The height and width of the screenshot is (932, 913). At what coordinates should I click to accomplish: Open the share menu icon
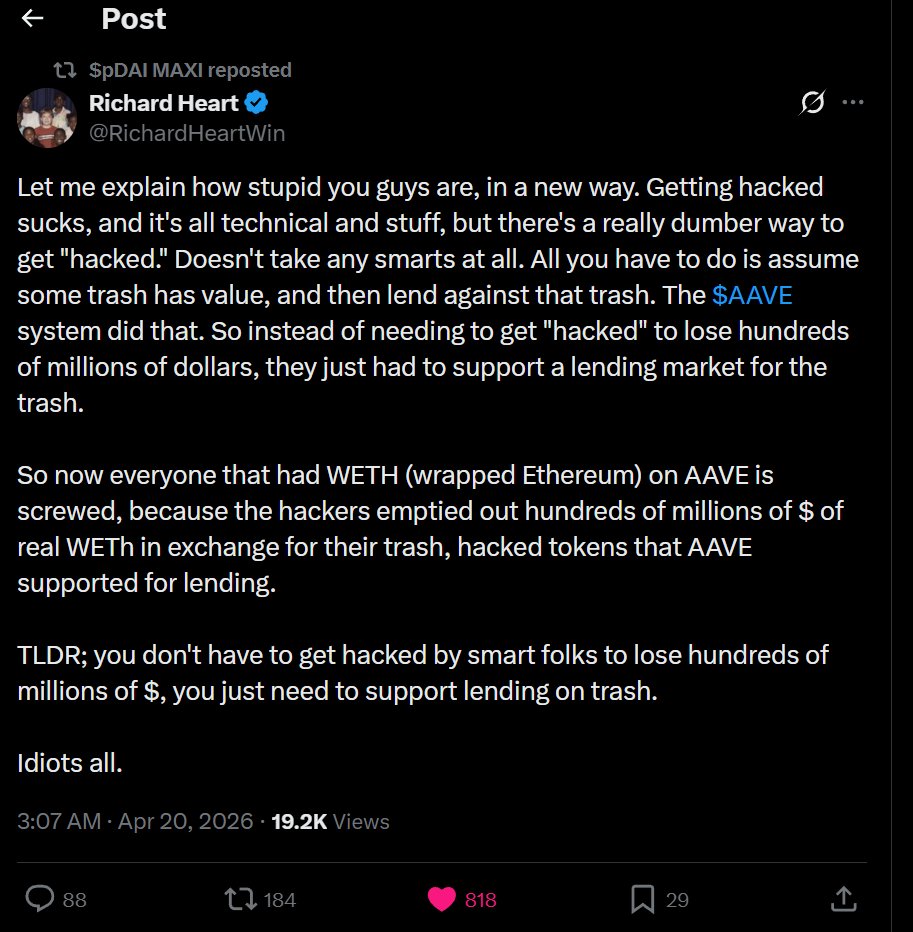click(x=842, y=899)
